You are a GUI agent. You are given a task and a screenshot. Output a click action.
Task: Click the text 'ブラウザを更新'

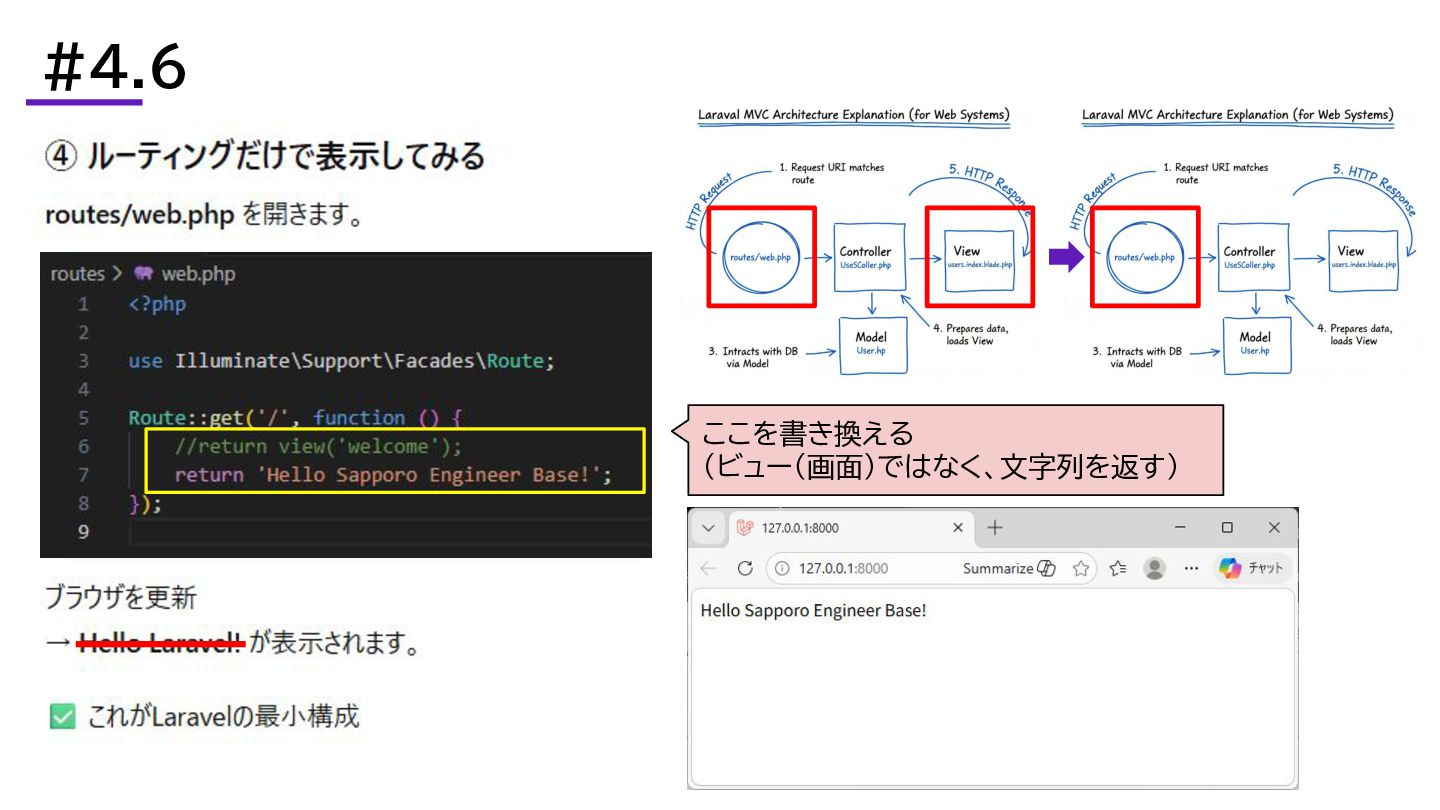pyautogui.click(x=121, y=599)
